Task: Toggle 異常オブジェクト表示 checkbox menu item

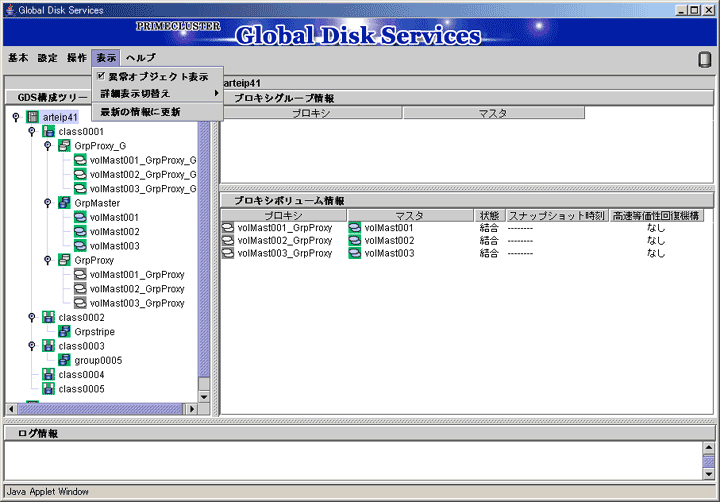Action: point(158,76)
